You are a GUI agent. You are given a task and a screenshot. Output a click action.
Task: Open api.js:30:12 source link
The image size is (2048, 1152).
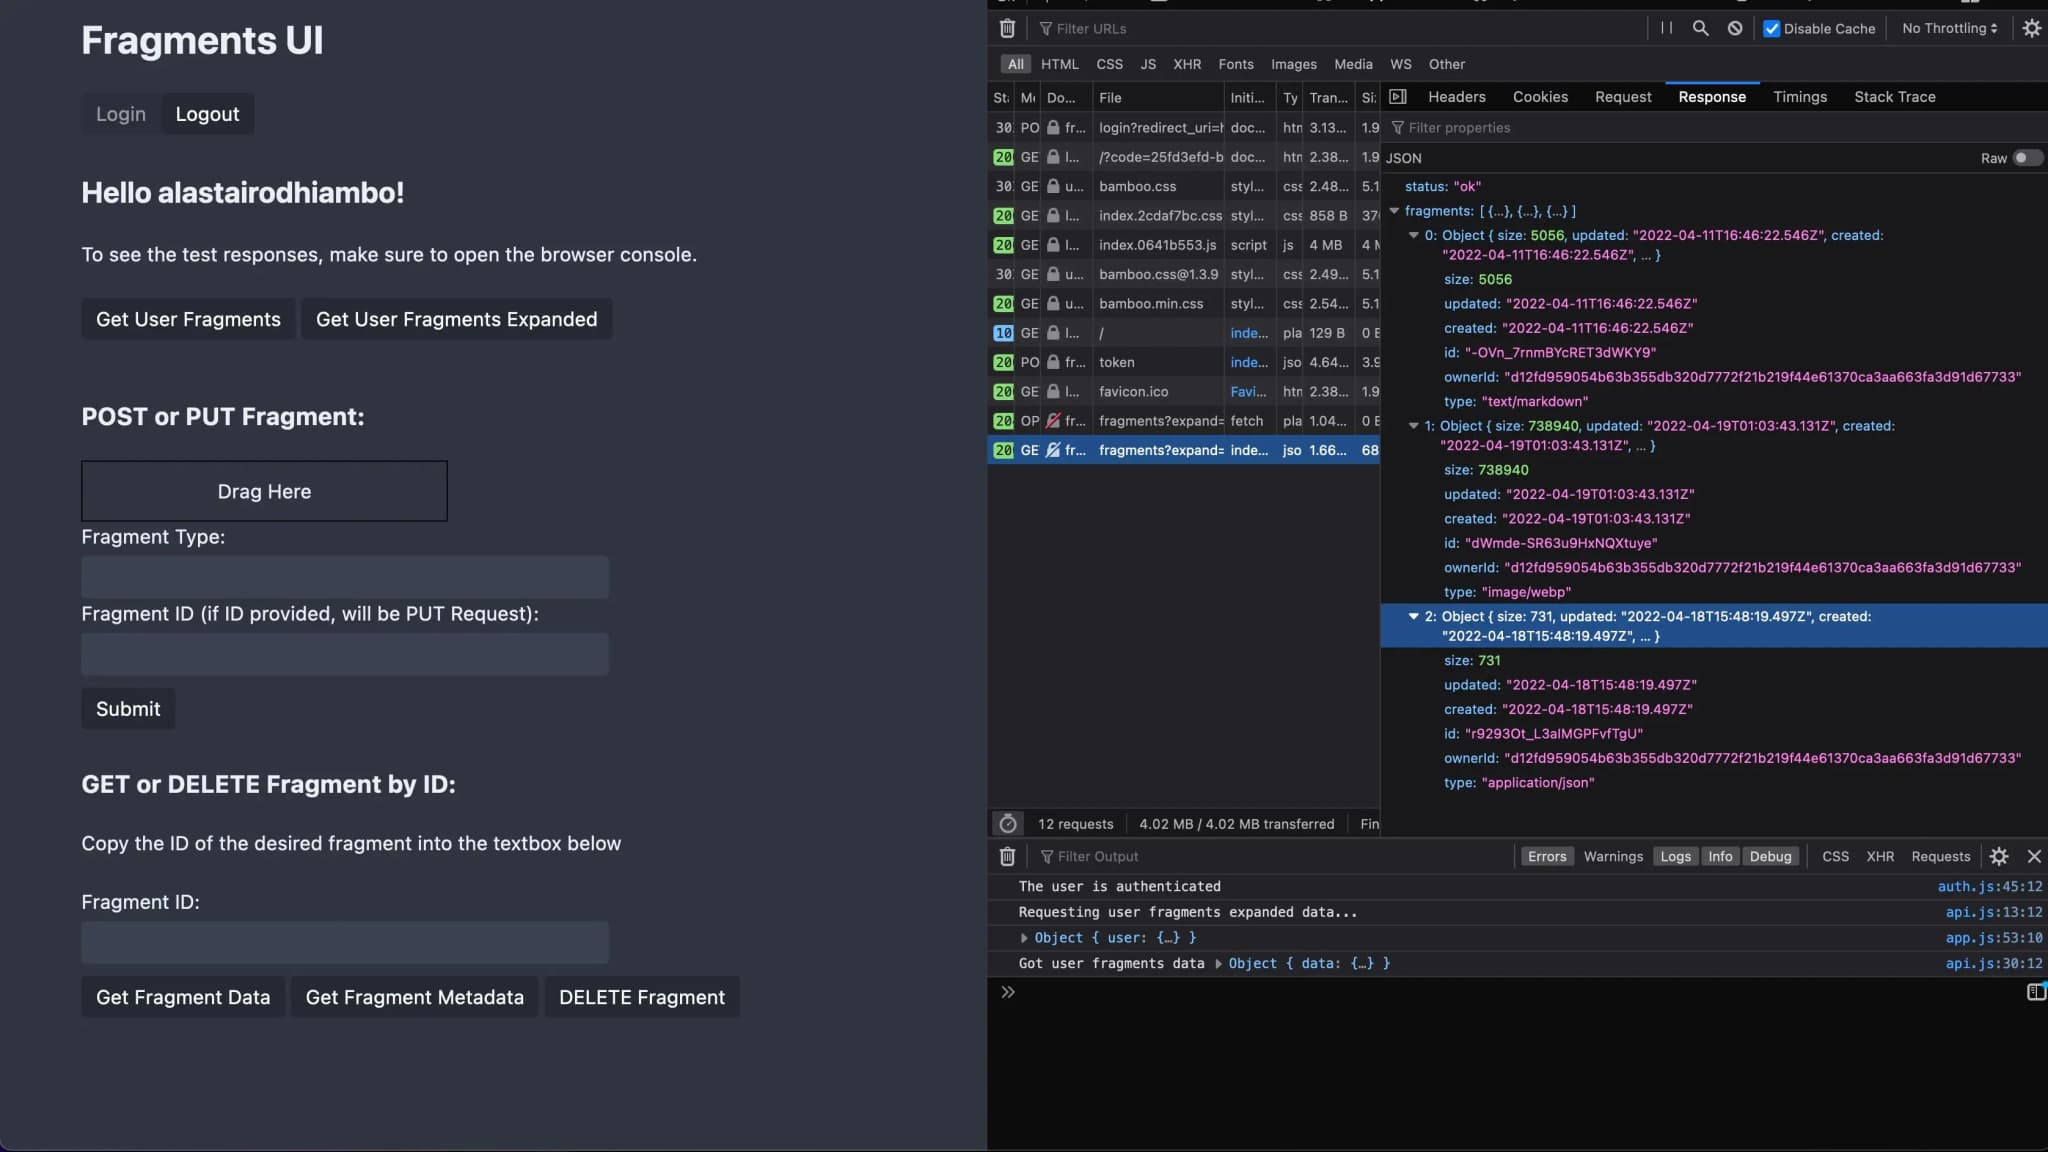[x=1993, y=963]
